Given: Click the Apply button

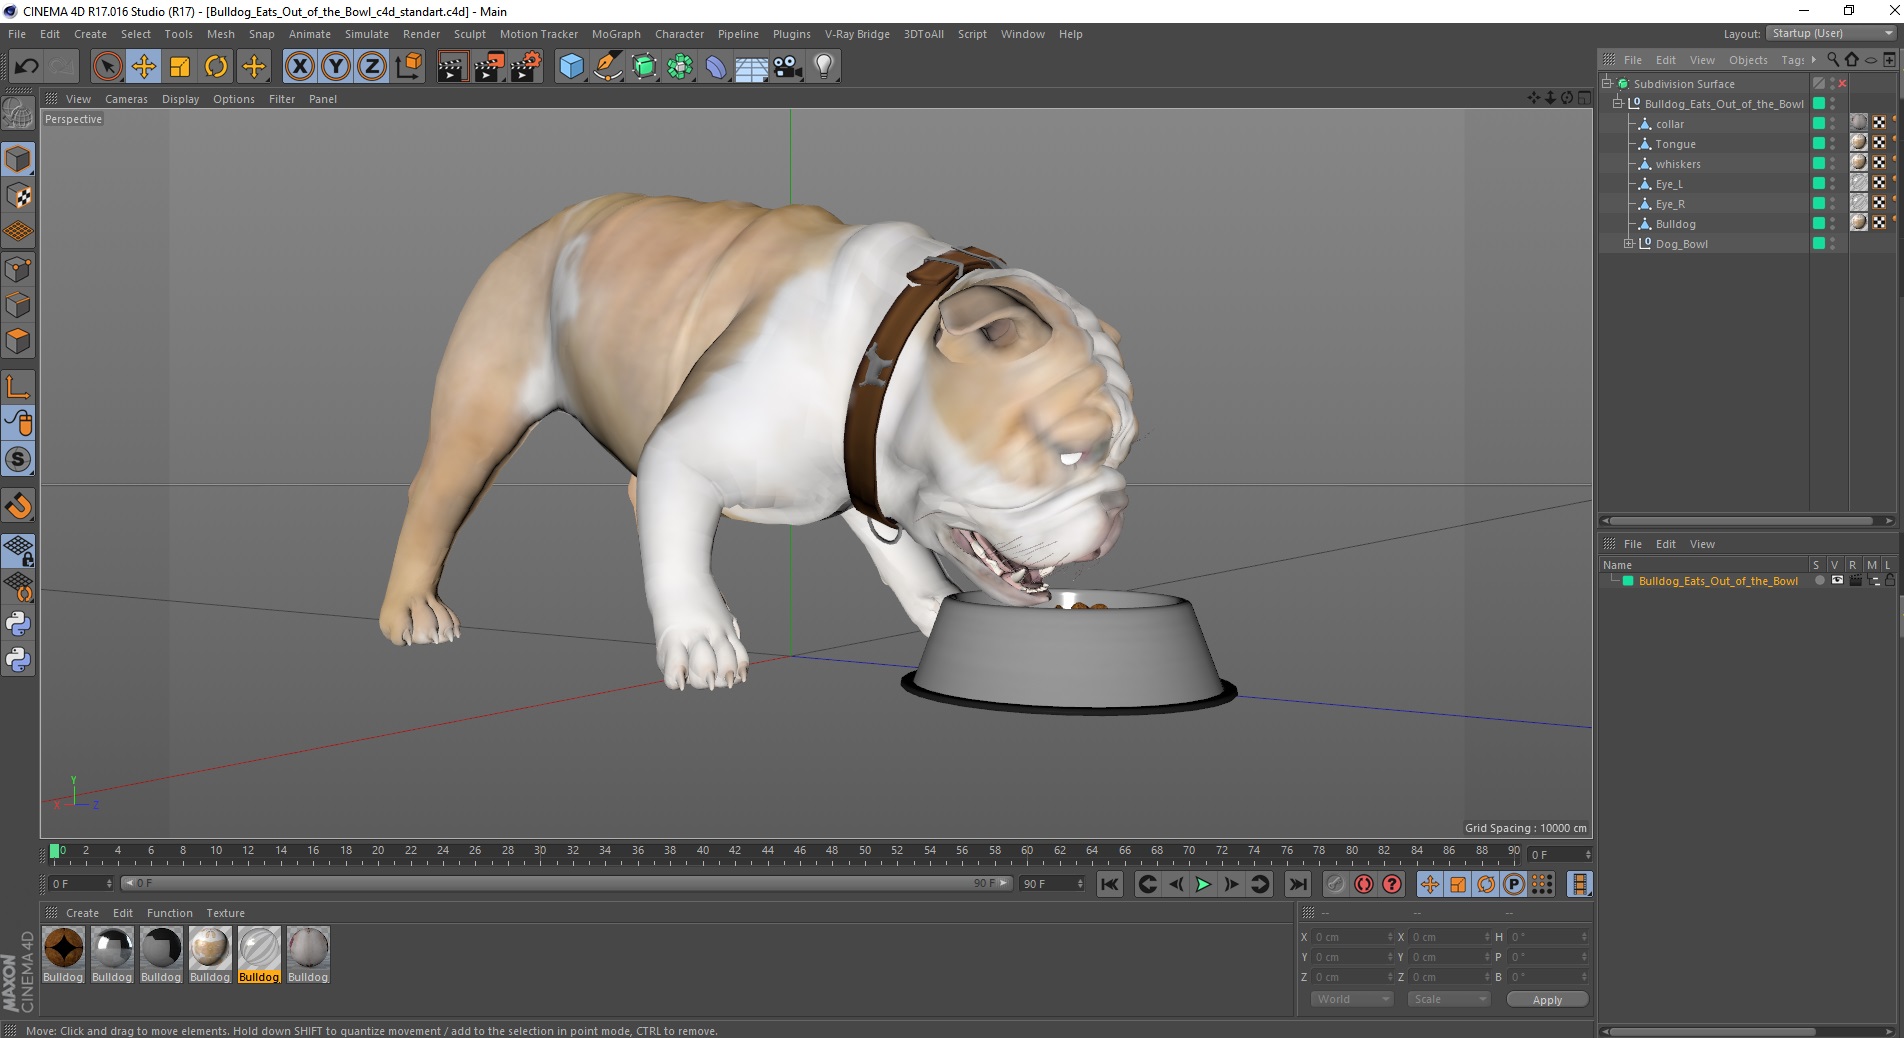Looking at the screenshot, I should coord(1547,999).
